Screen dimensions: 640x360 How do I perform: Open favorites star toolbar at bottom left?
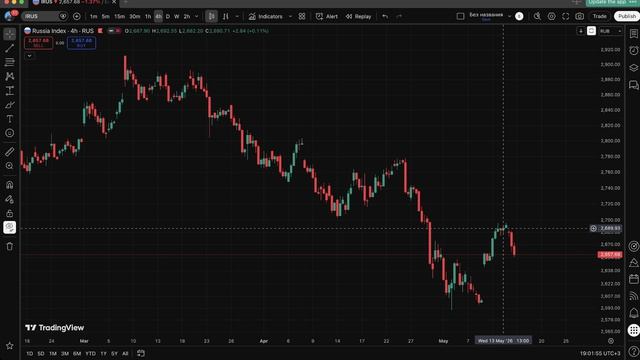10,346
